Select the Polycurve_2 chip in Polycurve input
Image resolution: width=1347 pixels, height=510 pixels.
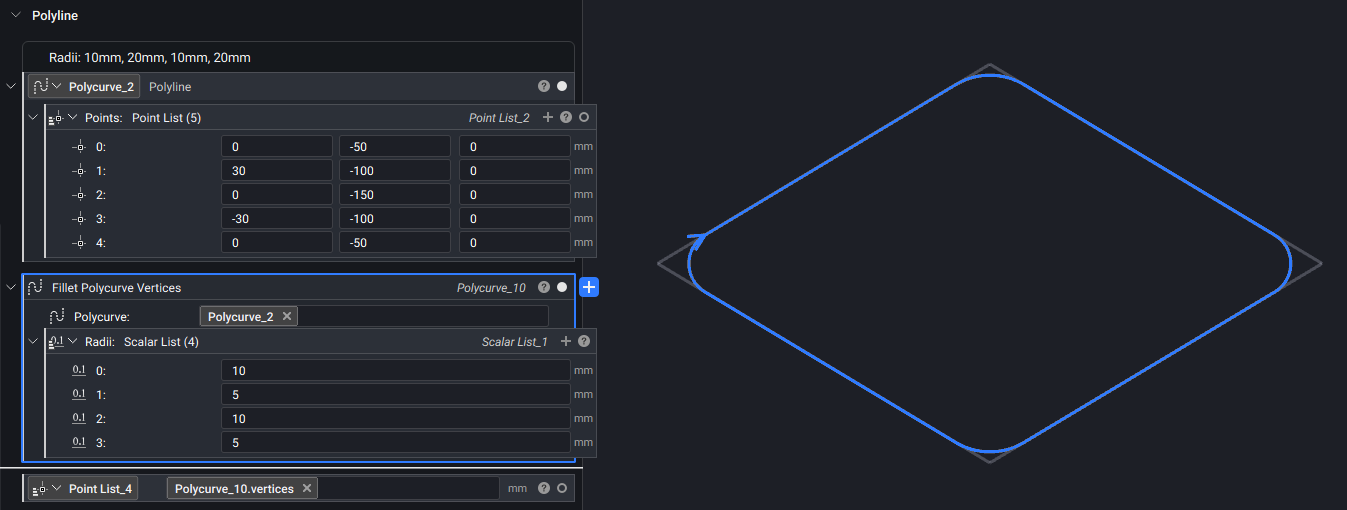(240, 317)
